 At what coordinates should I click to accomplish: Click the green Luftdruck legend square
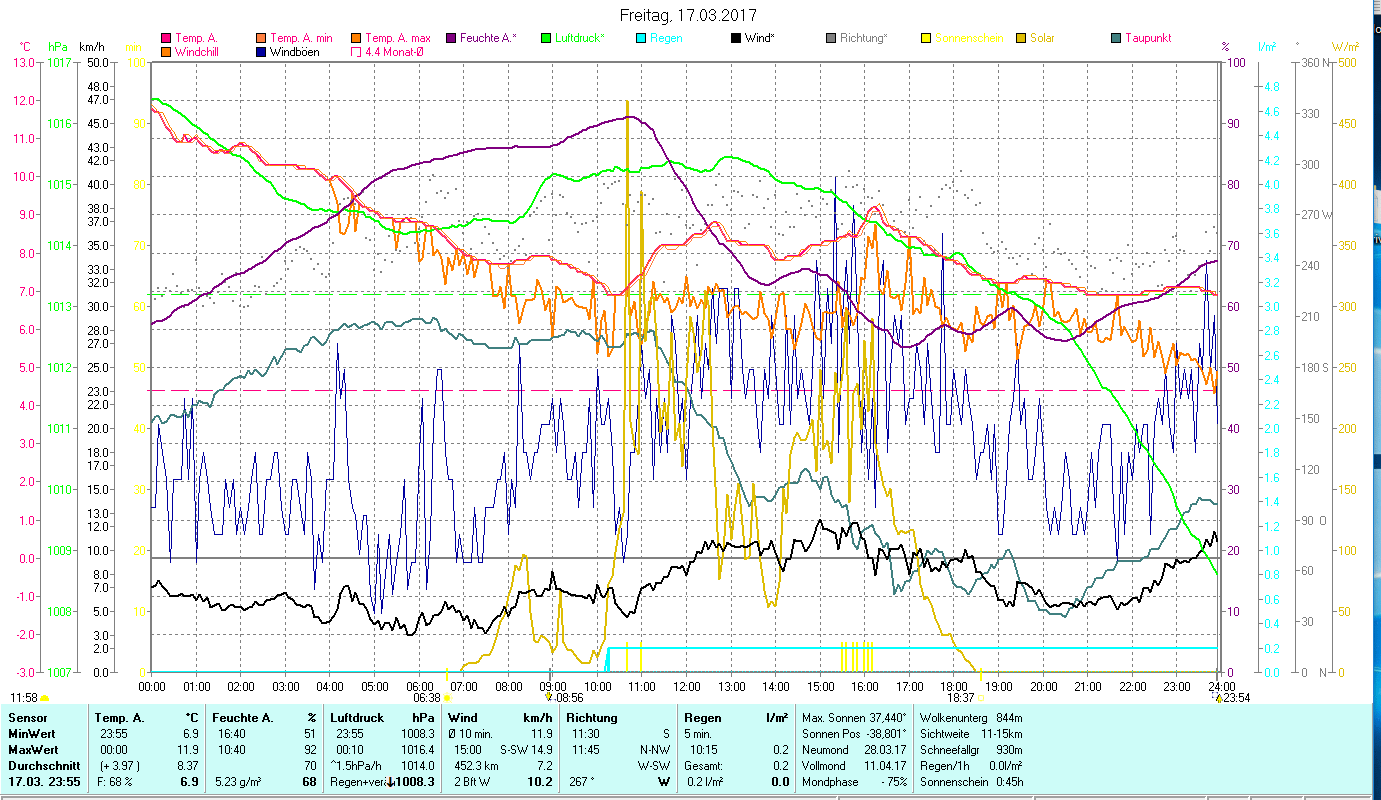tap(546, 39)
